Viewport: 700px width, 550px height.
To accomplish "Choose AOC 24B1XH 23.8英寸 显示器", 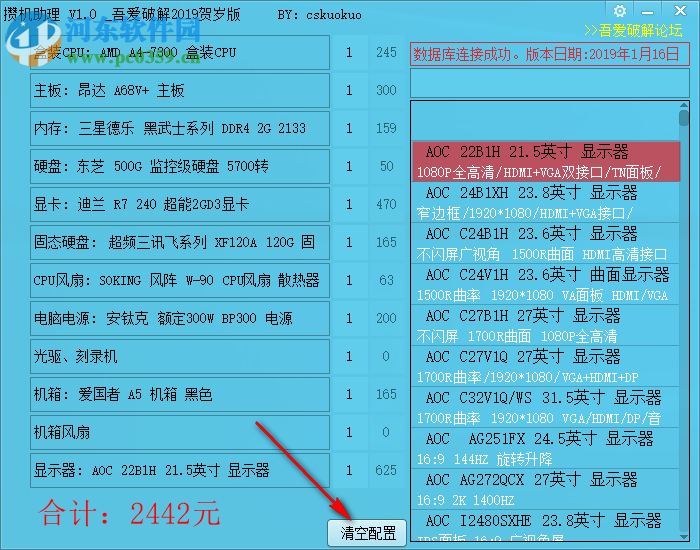I will click(x=546, y=203).
